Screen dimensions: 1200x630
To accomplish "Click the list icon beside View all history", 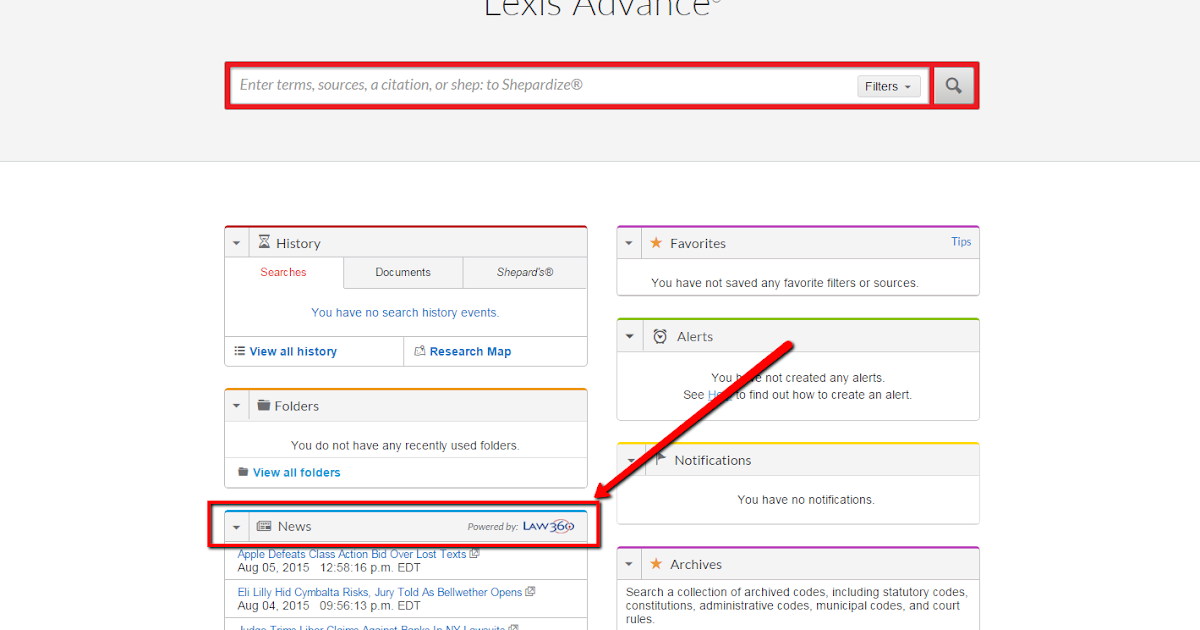I will tap(240, 351).
